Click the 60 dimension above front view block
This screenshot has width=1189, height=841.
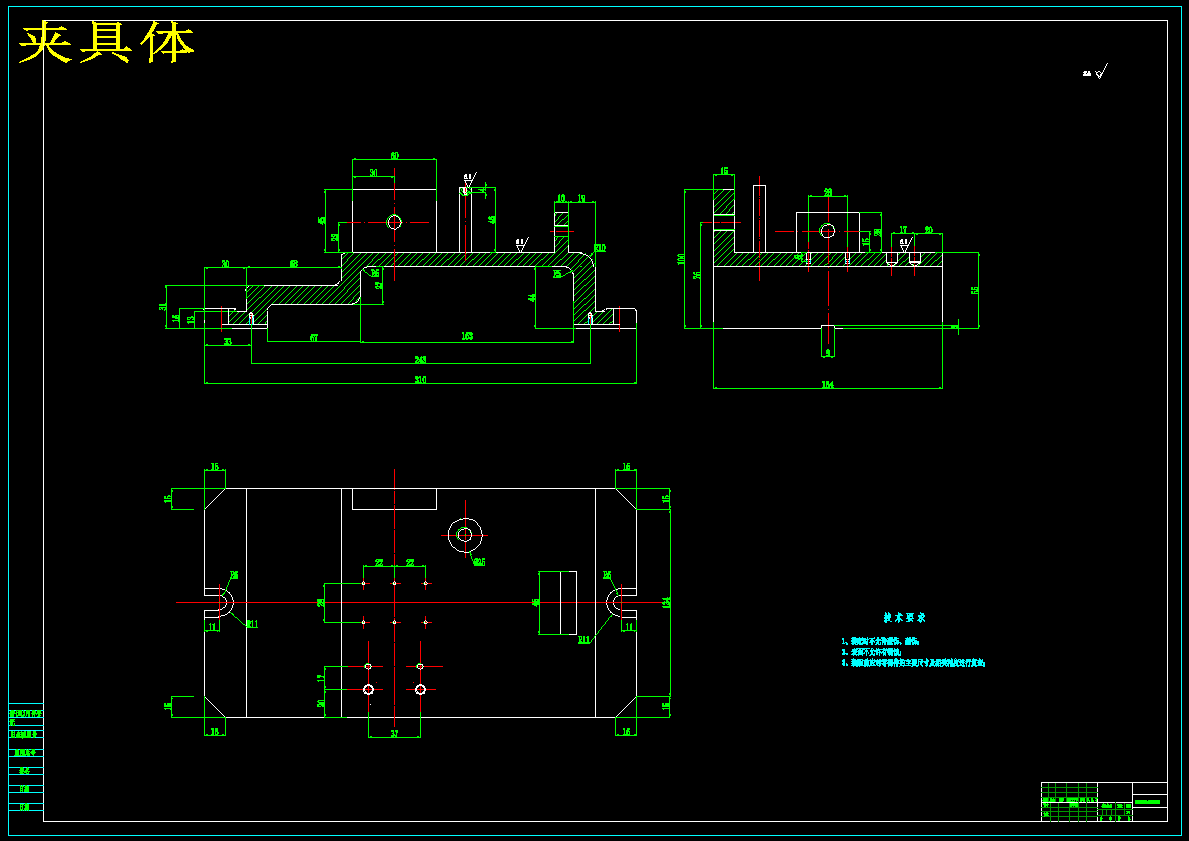394,155
